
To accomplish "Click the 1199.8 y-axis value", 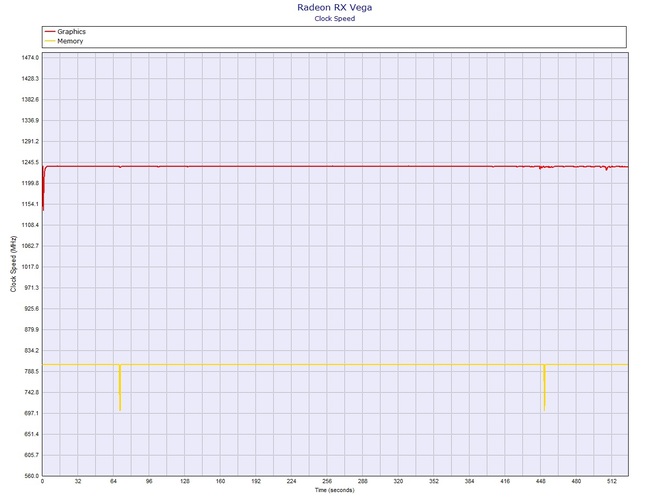I will (x=30, y=183).
